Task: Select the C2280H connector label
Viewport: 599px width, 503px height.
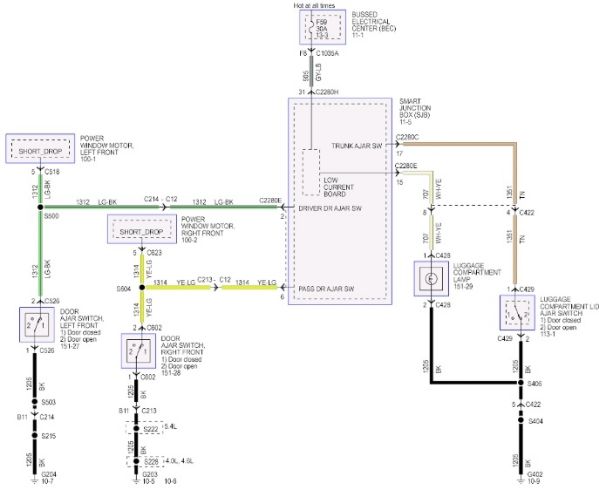Action: tap(327, 92)
